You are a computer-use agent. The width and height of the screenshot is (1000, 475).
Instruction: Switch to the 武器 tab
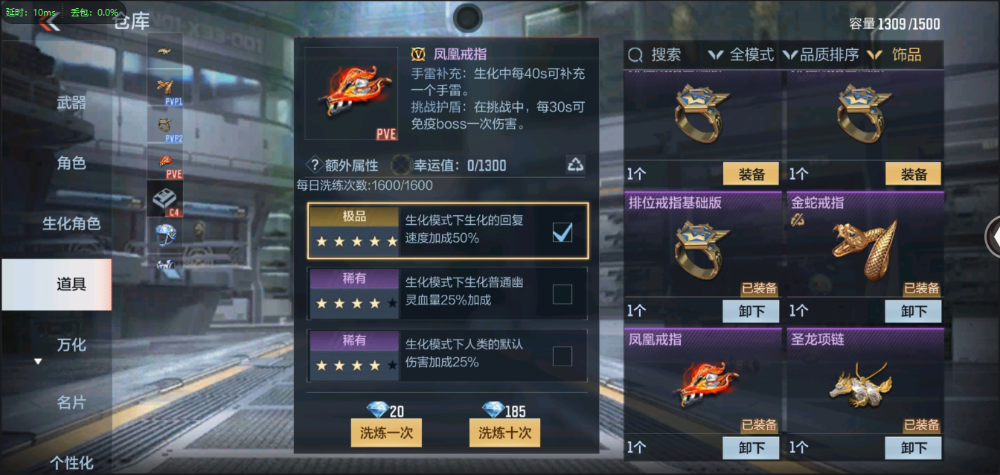71,102
